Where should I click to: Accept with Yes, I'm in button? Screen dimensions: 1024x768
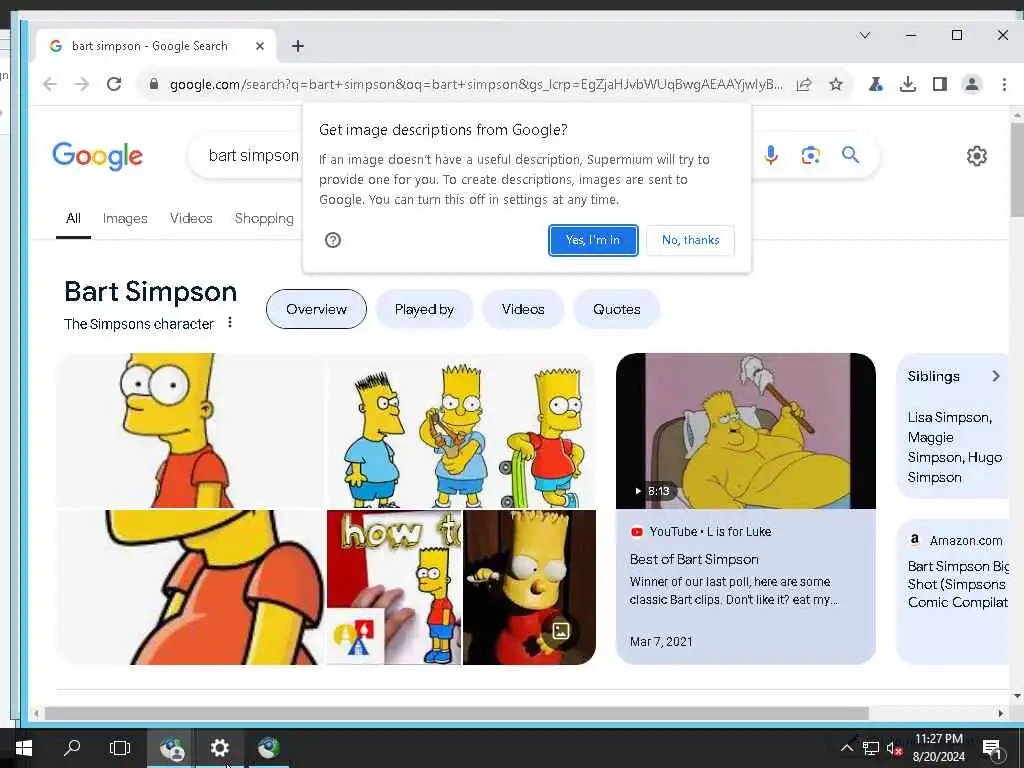pyautogui.click(x=593, y=240)
